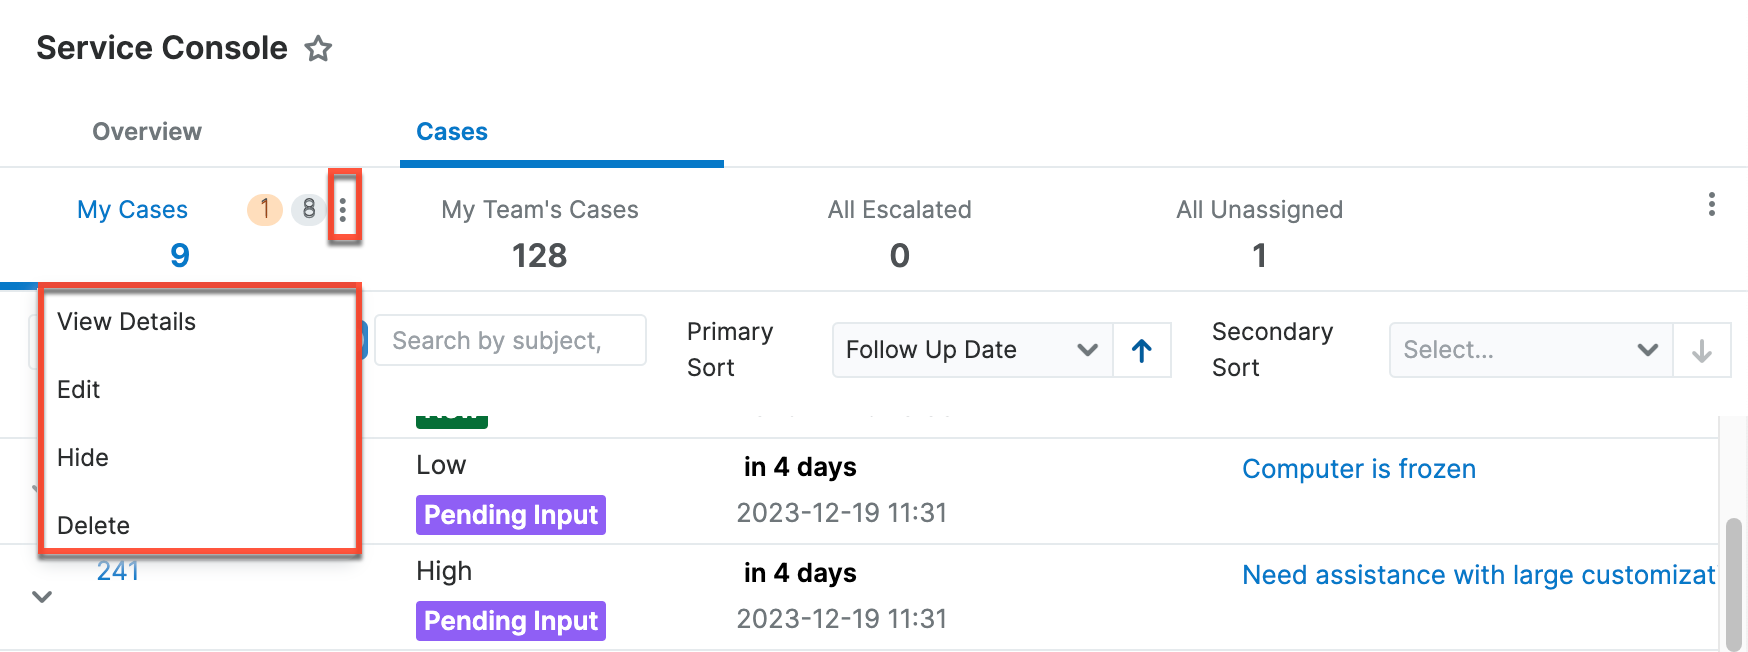Open the Follow Up Date sort dropdown

pos(971,350)
